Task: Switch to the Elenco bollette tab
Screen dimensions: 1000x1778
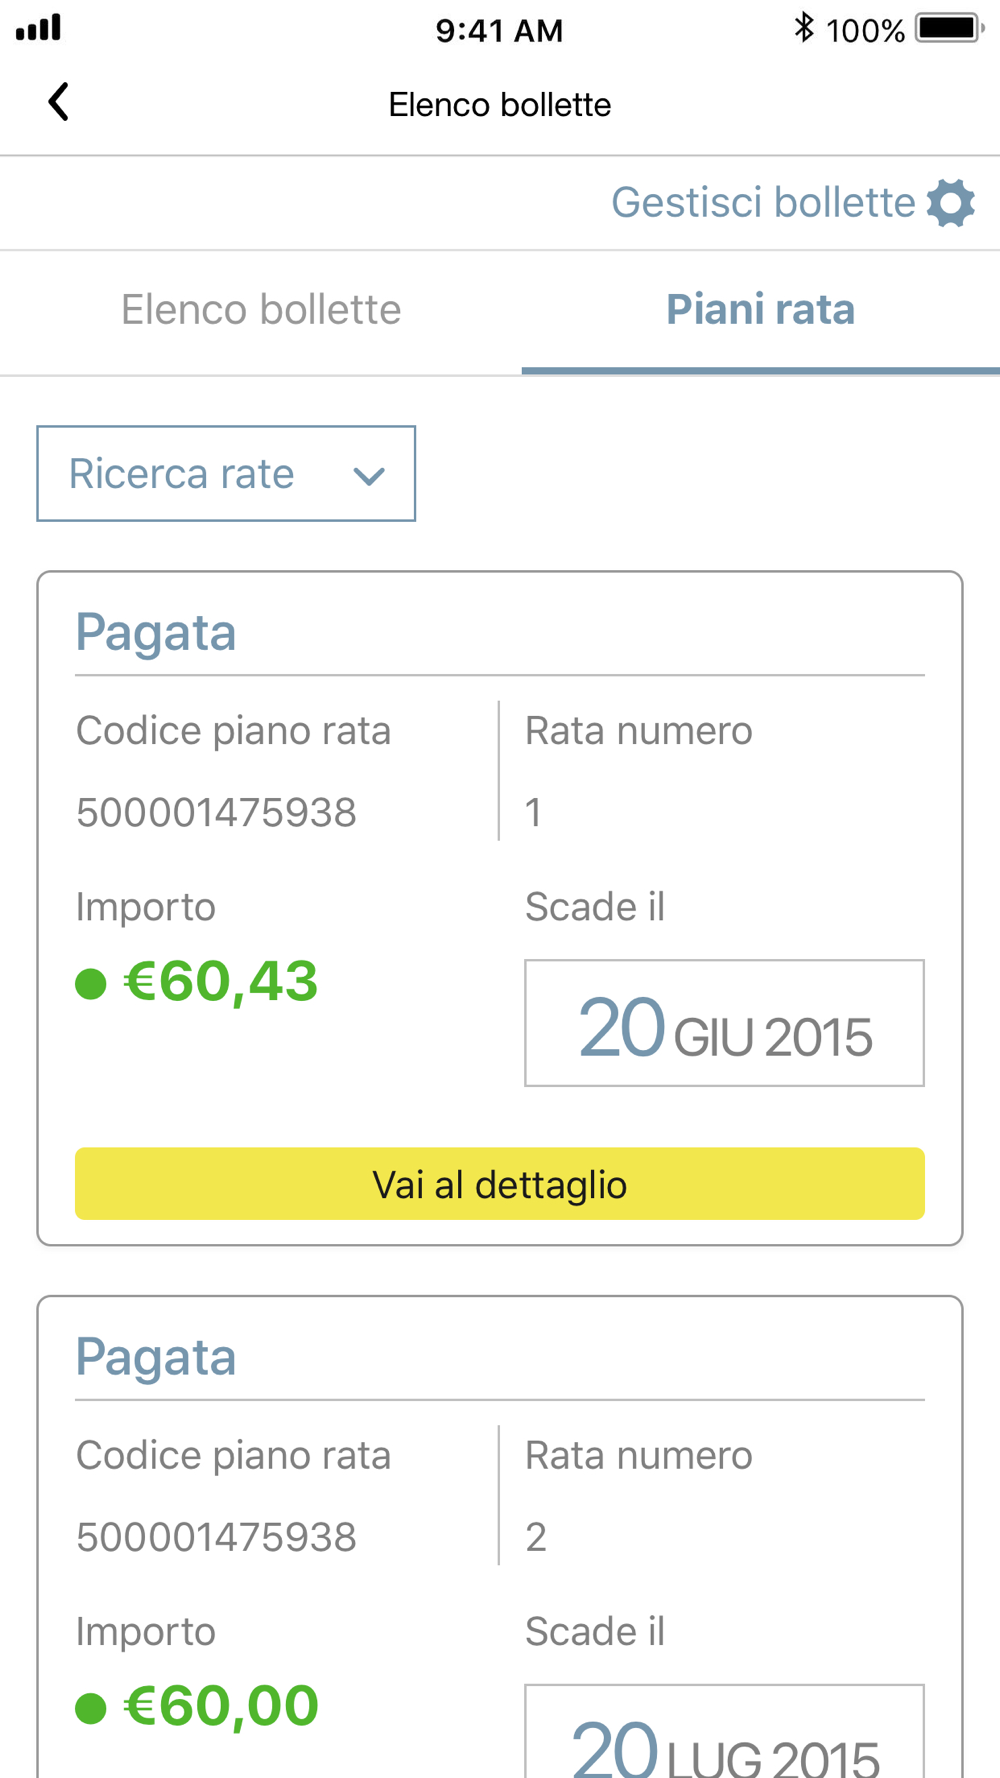Action: point(261,310)
